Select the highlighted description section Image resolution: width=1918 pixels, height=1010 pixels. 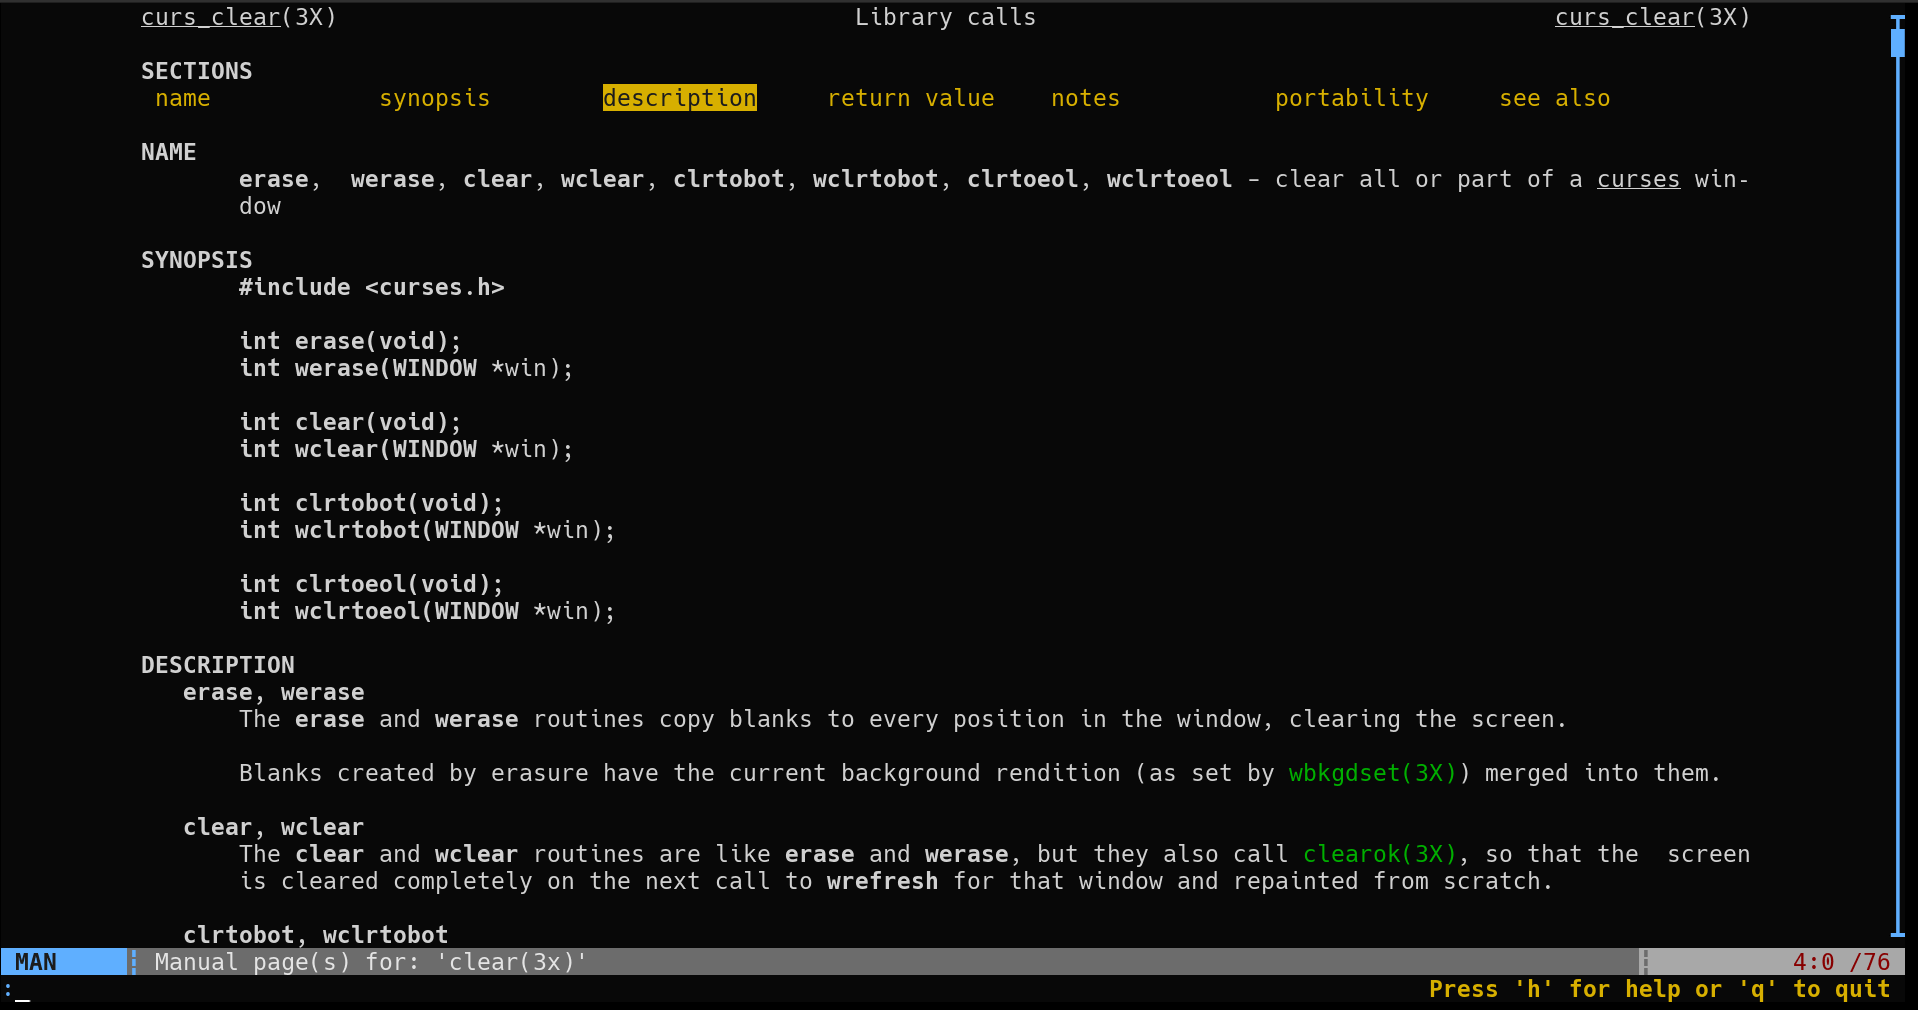679,98
